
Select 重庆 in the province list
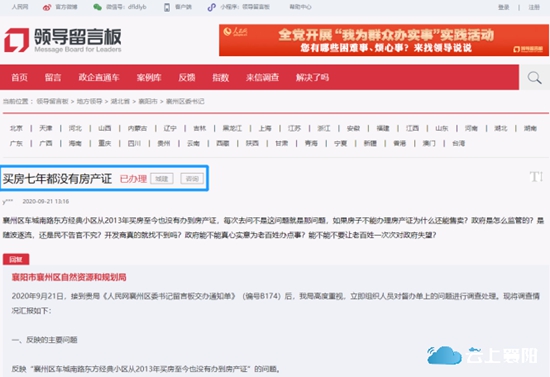[105, 143]
